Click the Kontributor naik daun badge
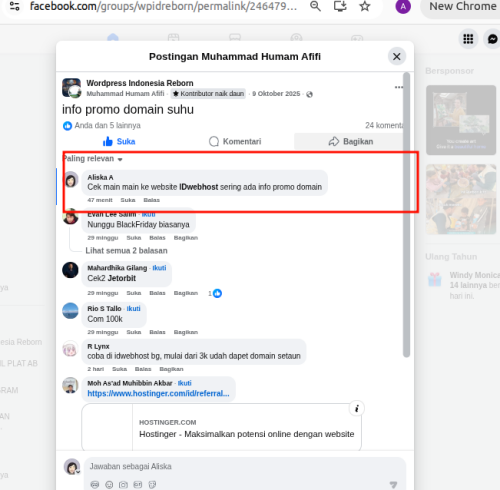The height and width of the screenshot is (490, 500). [208, 94]
